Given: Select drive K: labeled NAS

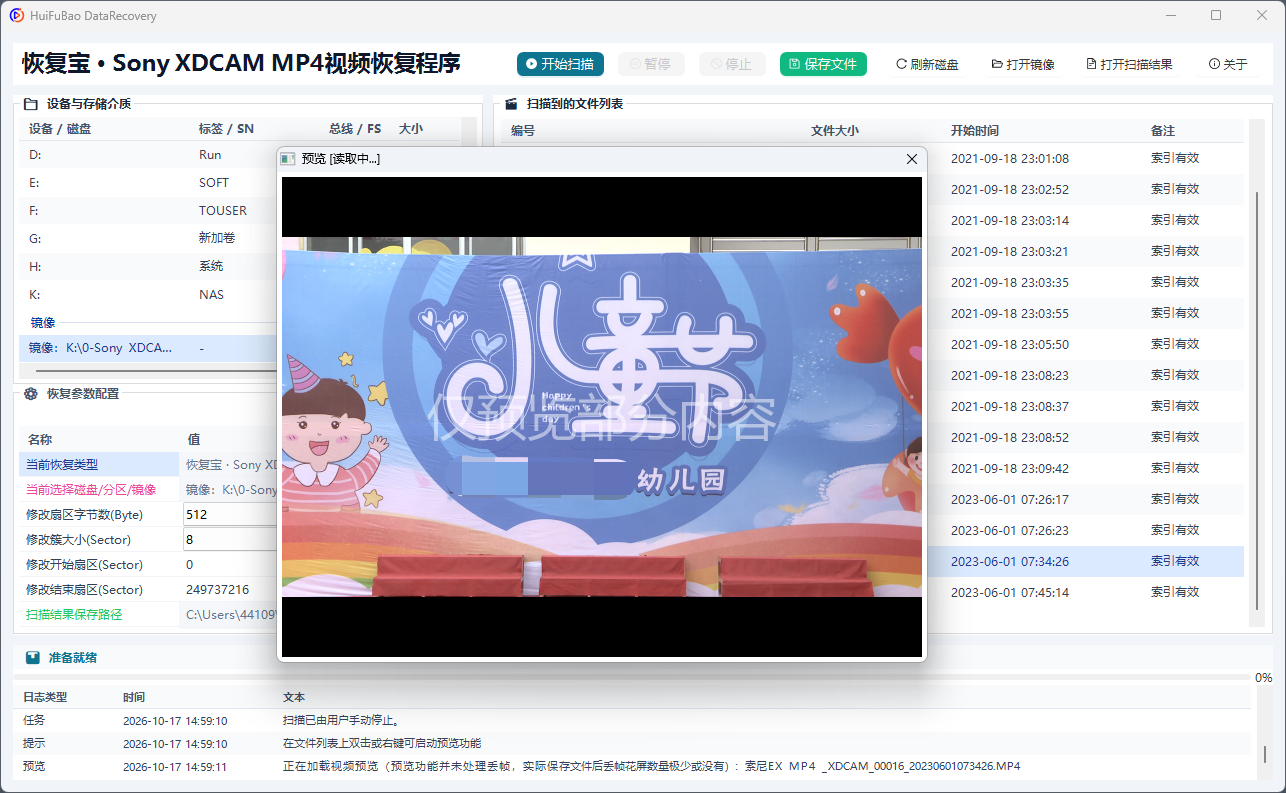Looking at the screenshot, I should pyautogui.click(x=146, y=295).
